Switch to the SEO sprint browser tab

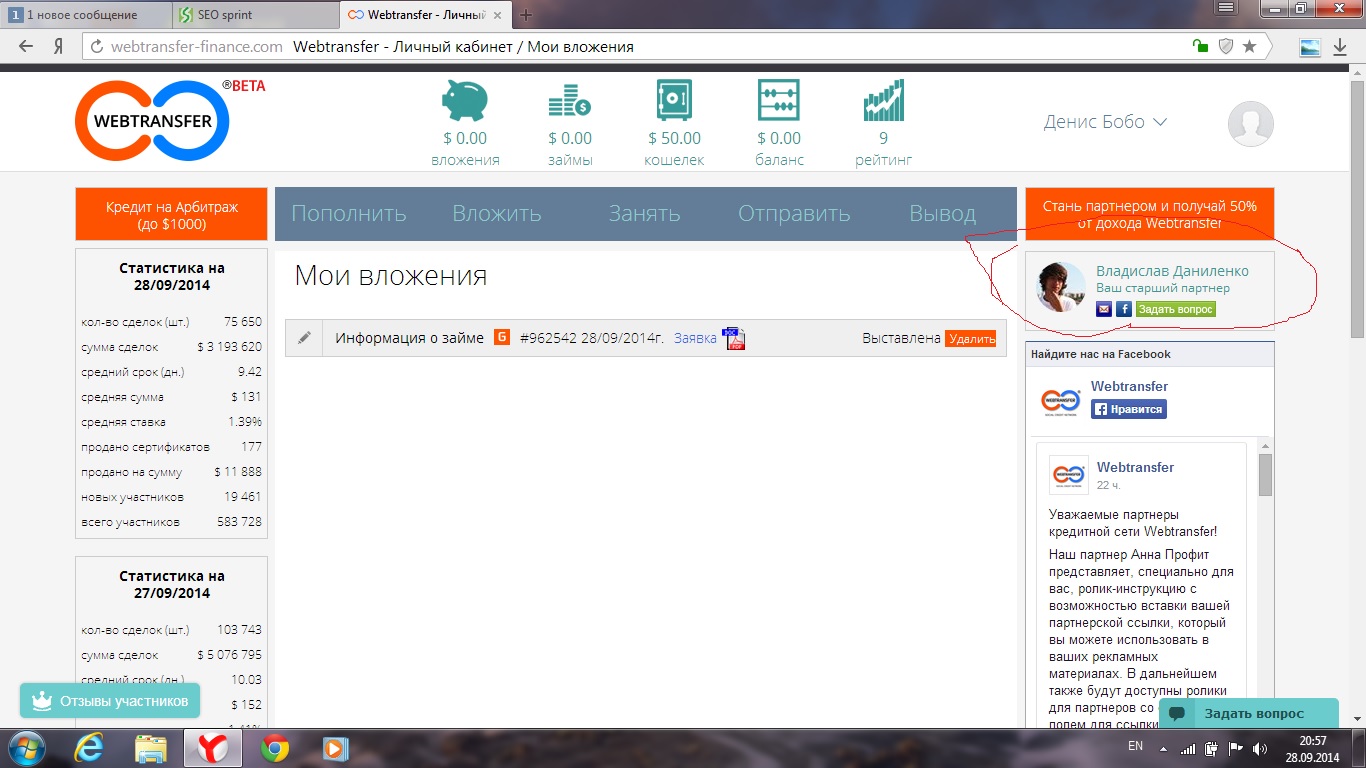254,14
